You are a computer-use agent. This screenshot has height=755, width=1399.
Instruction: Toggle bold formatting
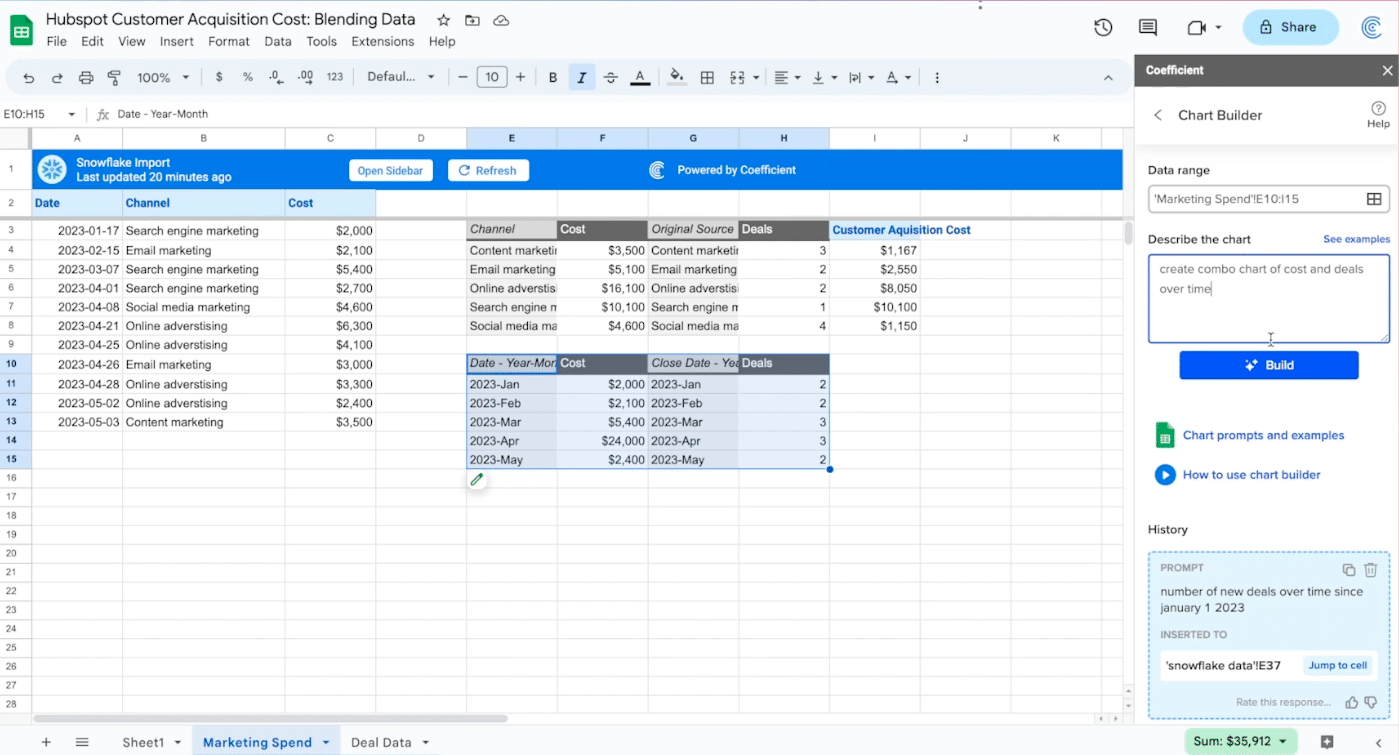[x=553, y=77]
